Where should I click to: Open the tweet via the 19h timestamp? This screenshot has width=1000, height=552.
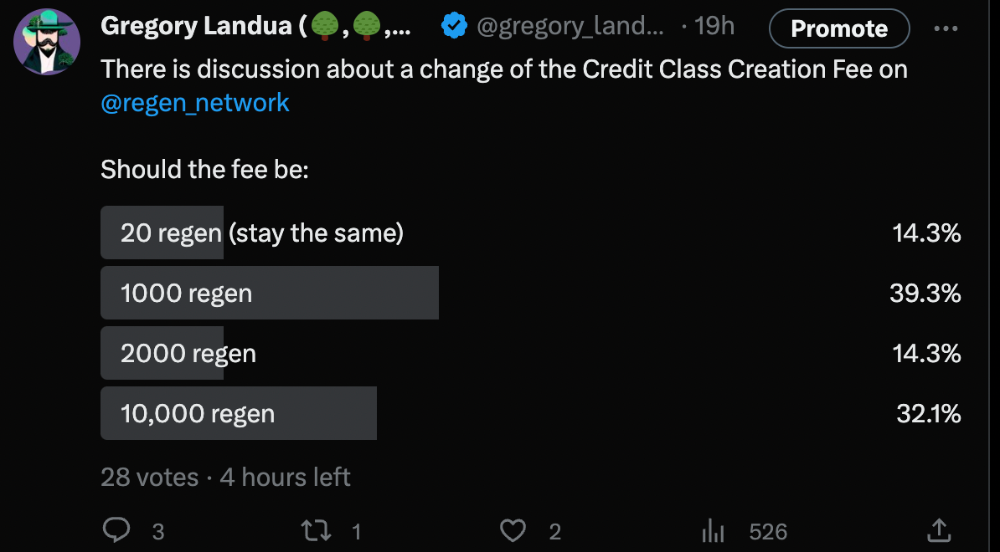(x=714, y=27)
